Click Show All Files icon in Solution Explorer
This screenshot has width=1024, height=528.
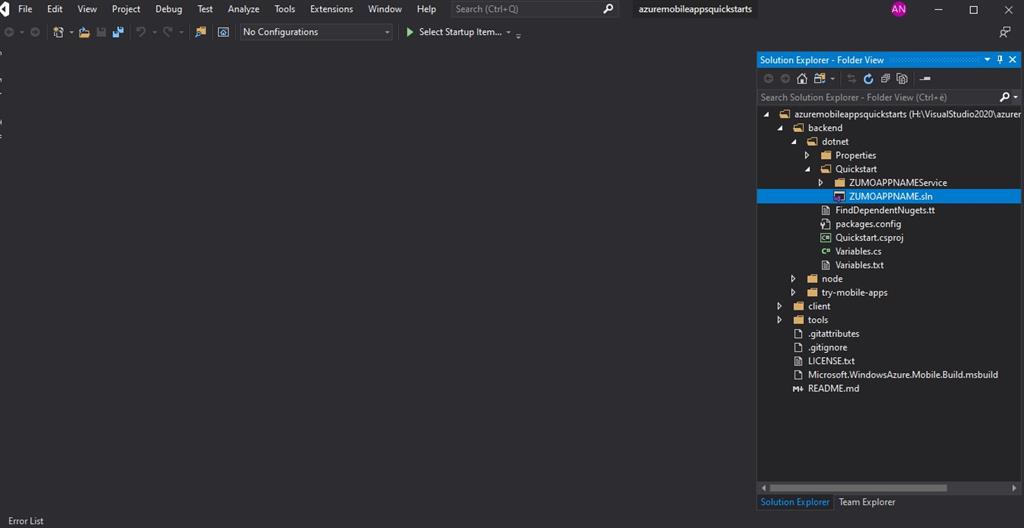[903, 79]
